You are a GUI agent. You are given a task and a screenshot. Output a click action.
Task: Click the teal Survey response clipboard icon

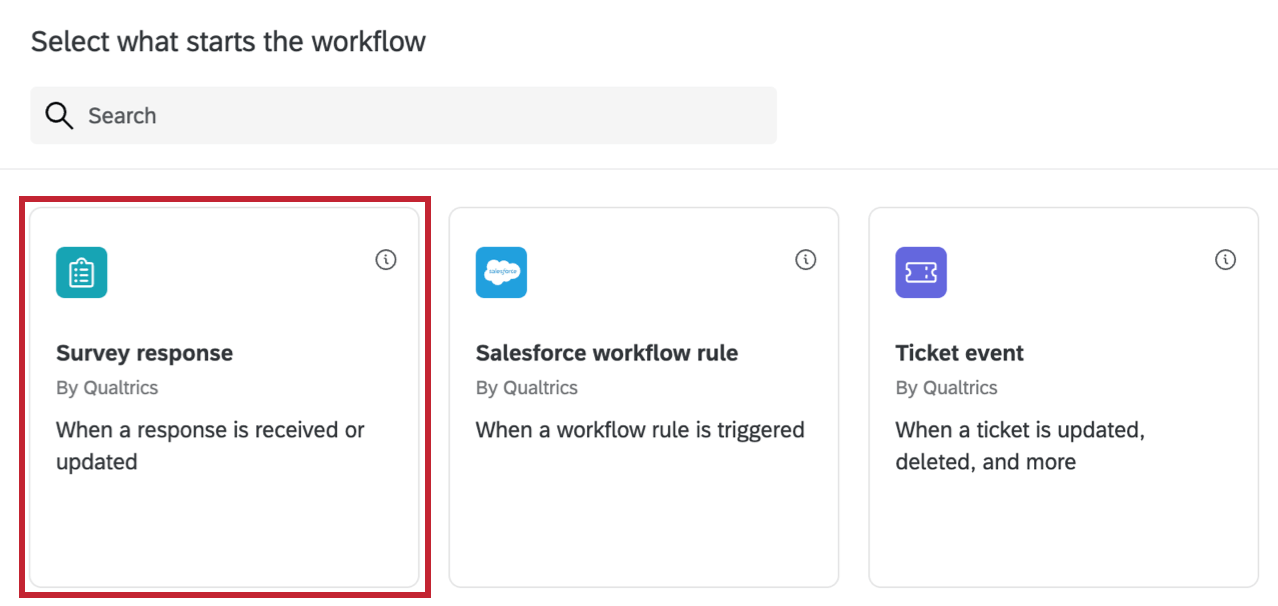point(81,272)
